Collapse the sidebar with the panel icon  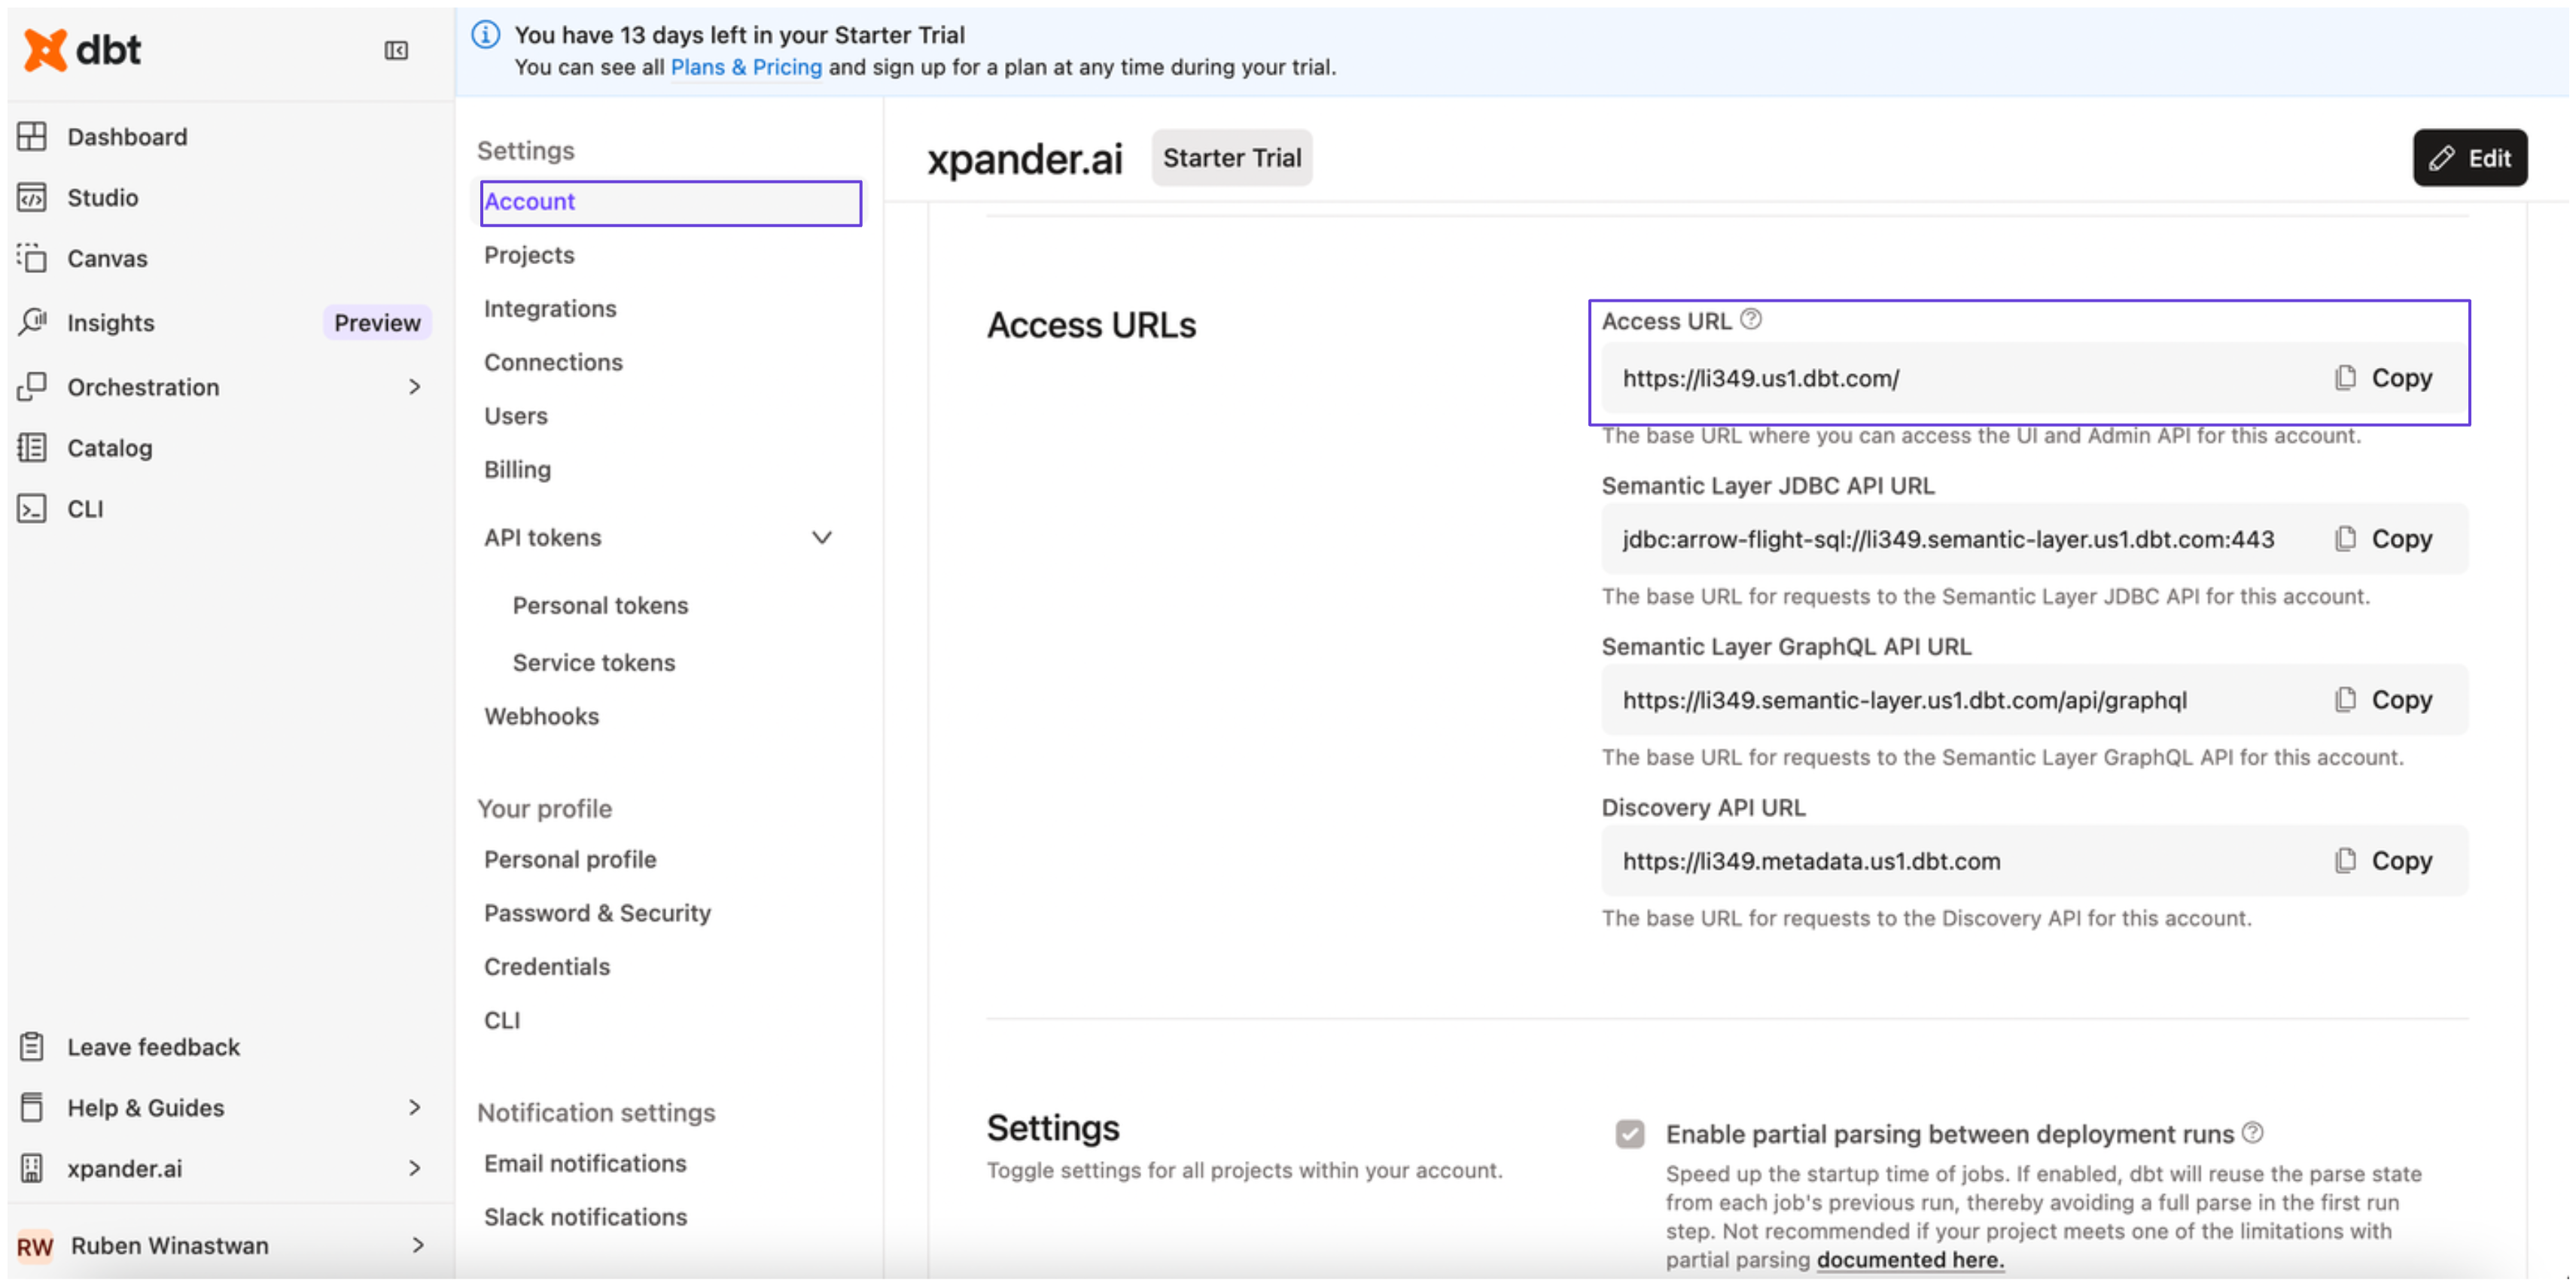[396, 50]
